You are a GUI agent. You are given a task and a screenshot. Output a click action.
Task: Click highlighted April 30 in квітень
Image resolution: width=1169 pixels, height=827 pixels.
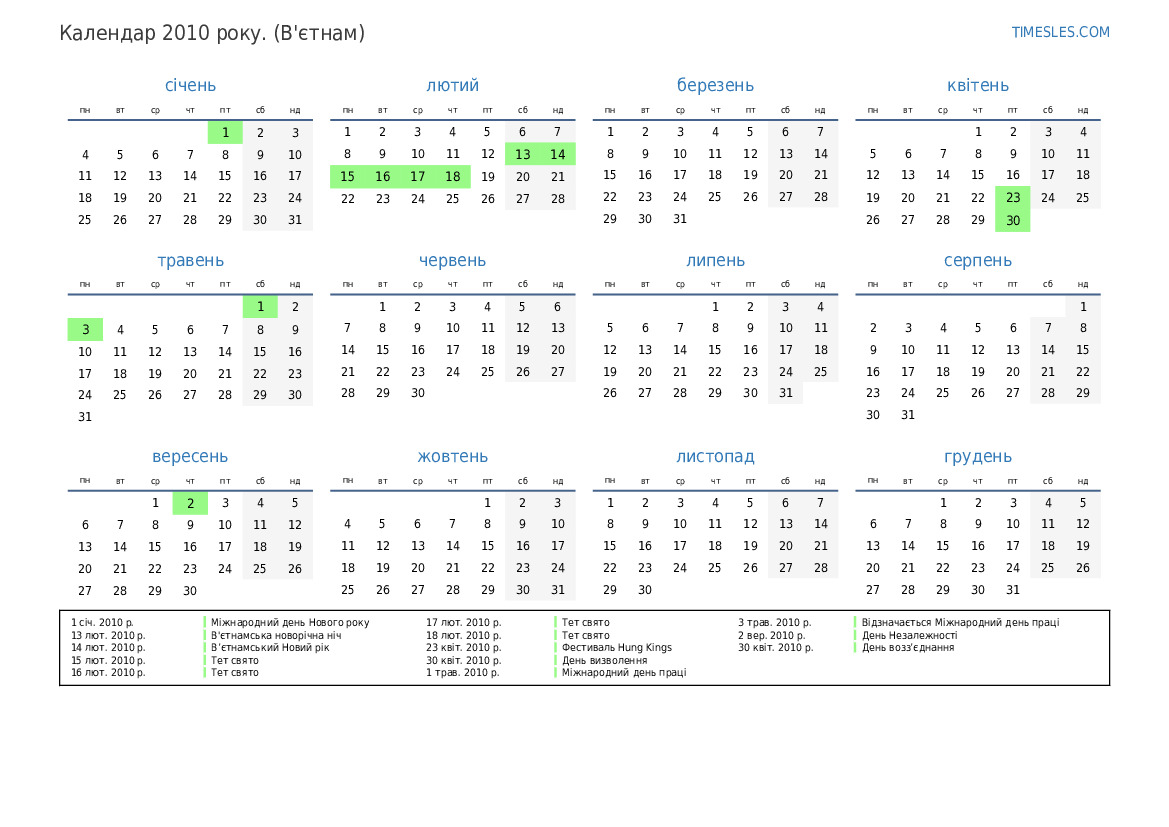(1012, 221)
